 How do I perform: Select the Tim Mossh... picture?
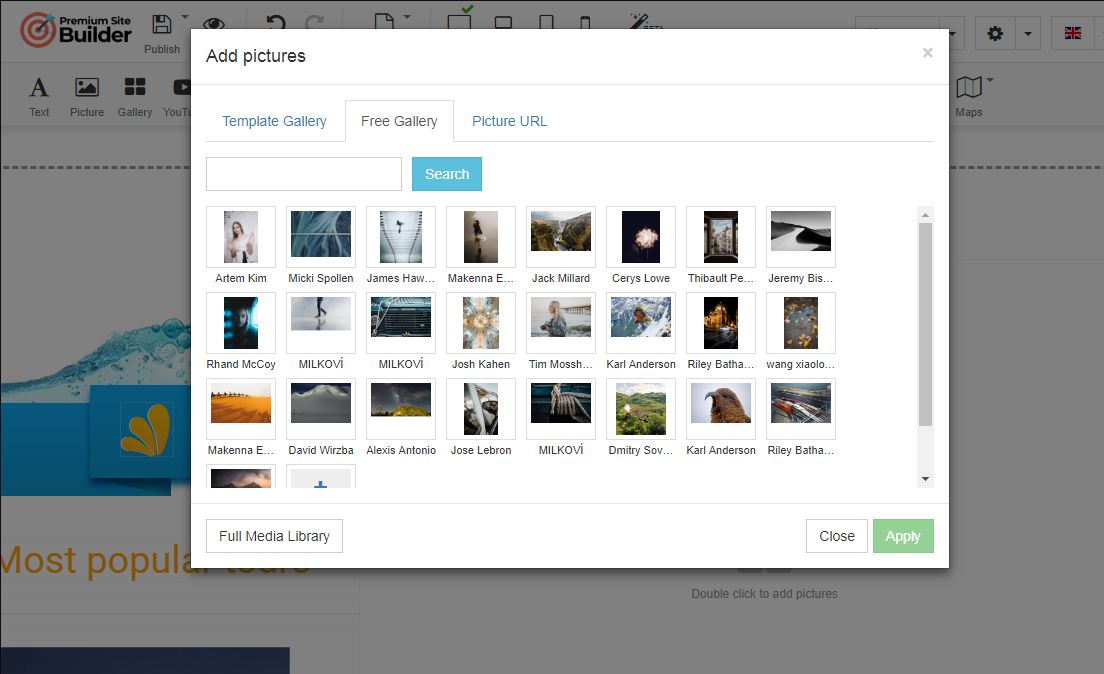click(x=560, y=323)
